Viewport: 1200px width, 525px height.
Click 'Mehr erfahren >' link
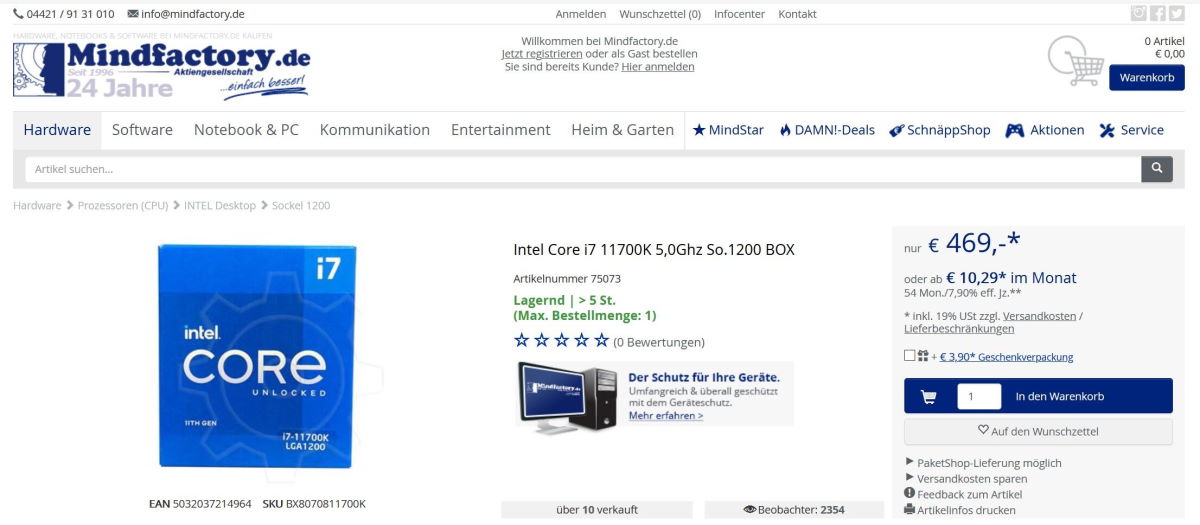pos(666,416)
